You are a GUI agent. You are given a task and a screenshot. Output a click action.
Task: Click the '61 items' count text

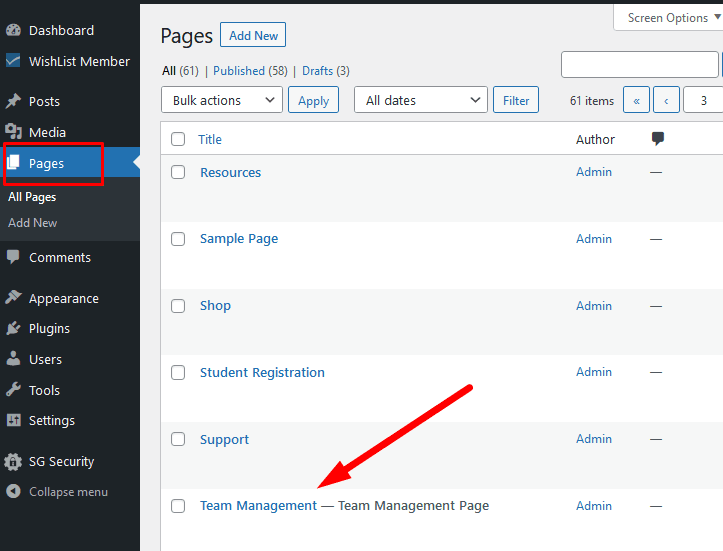(x=592, y=101)
